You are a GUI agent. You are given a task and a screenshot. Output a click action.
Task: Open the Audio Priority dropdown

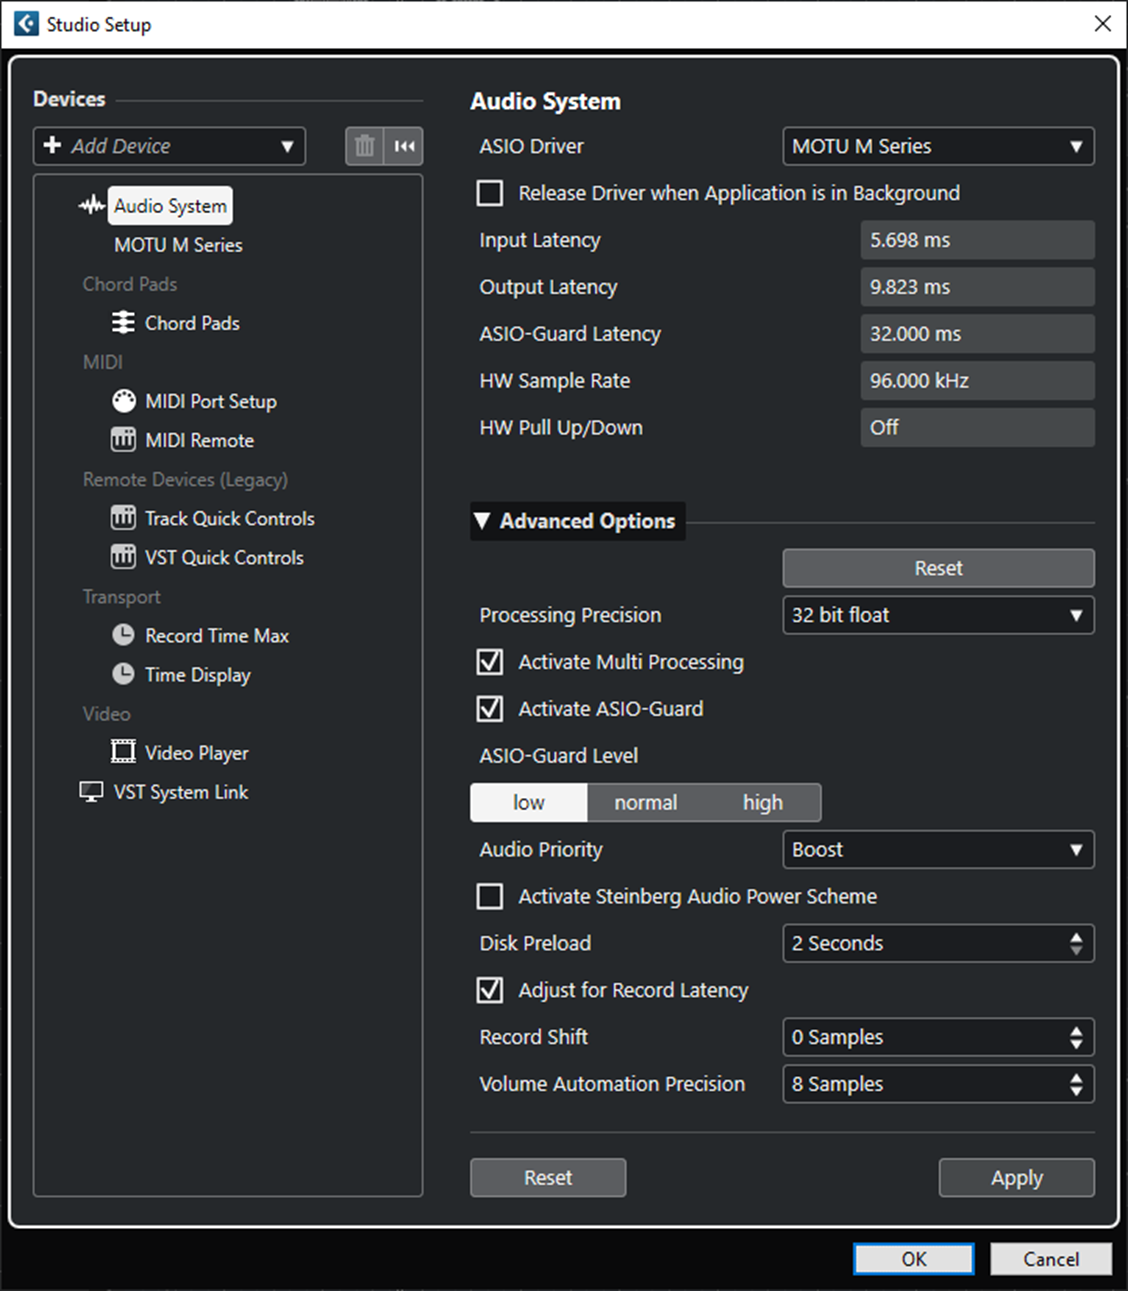[x=938, y=850]
